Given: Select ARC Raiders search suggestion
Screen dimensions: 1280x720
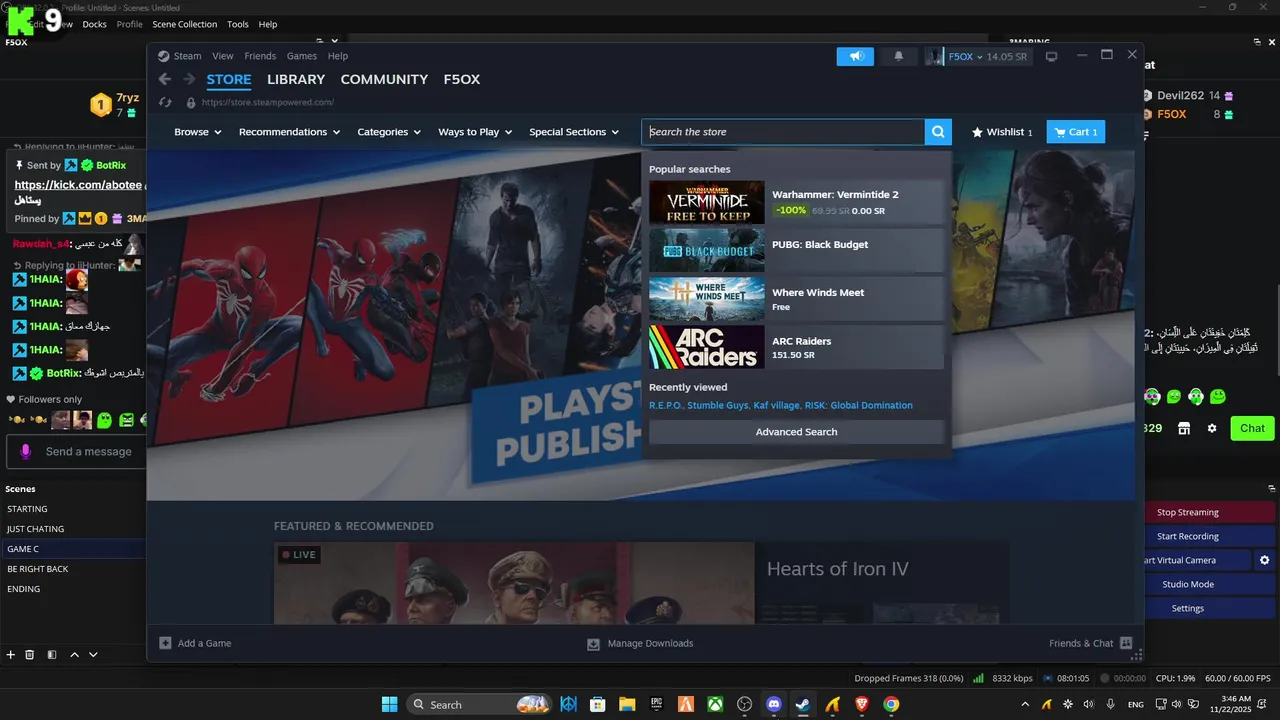Looking at the screenshot, I should 796,347.
